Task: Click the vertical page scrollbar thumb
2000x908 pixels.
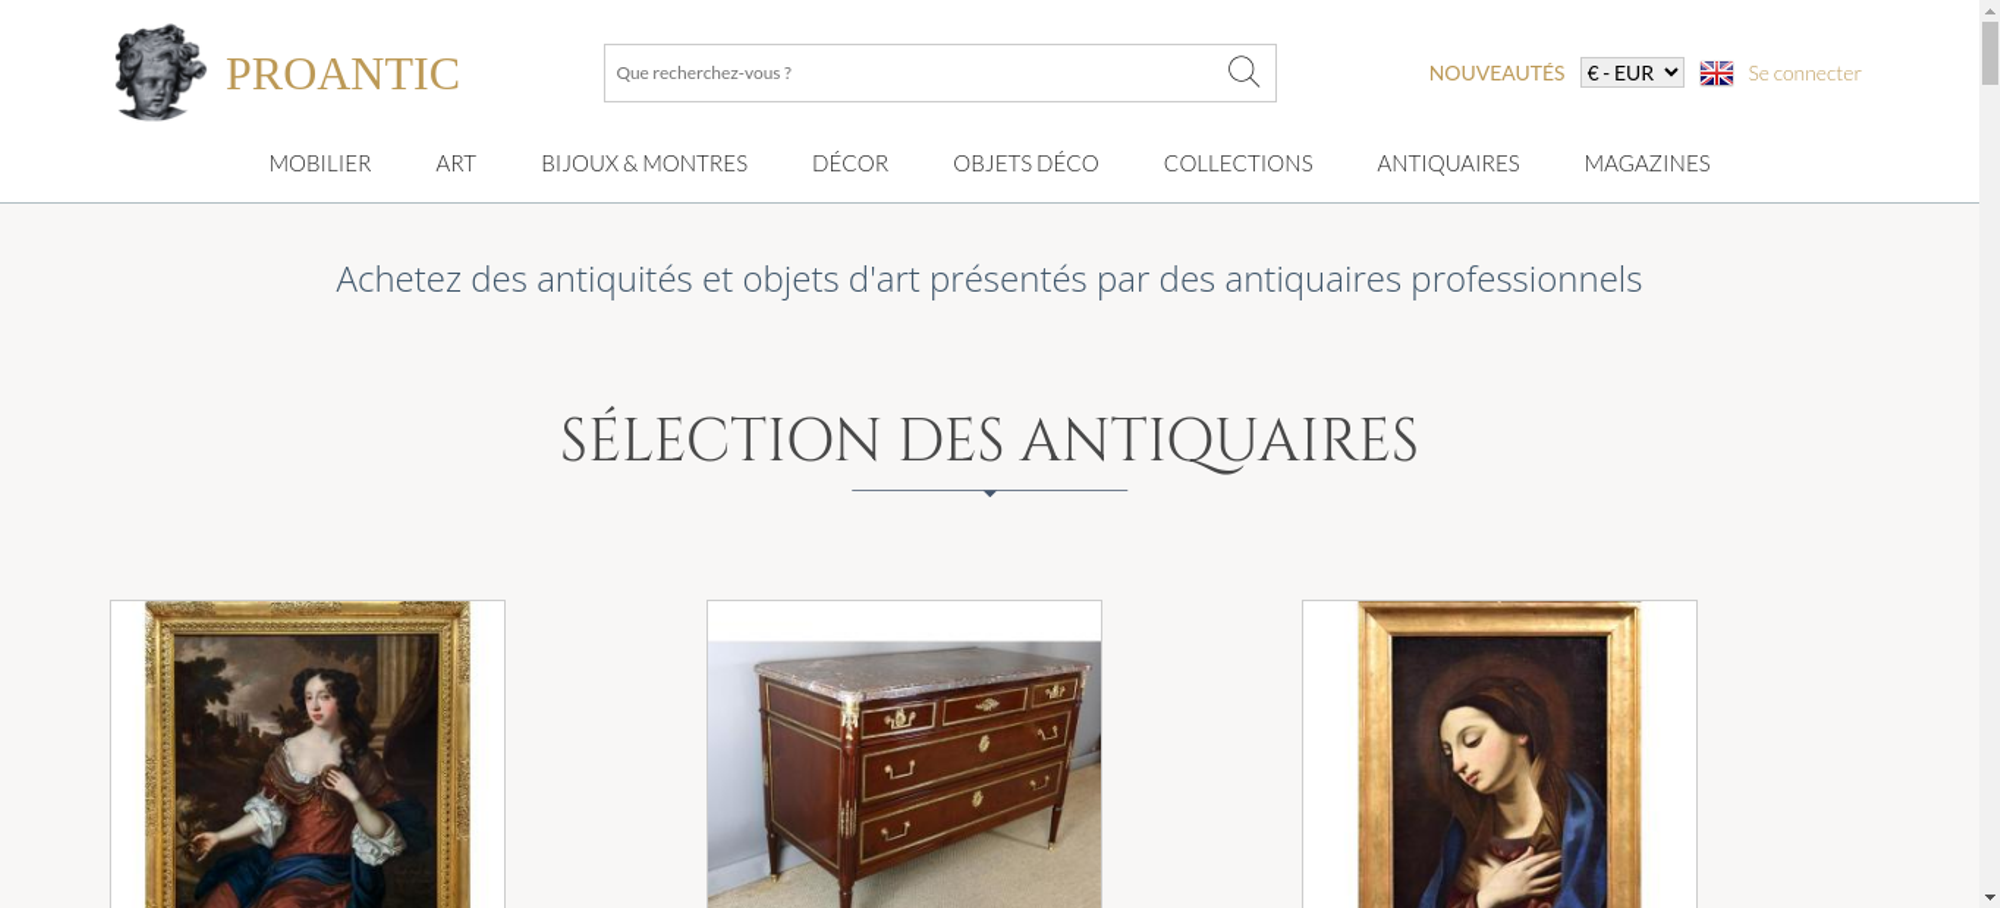Action: (1990, 52)
